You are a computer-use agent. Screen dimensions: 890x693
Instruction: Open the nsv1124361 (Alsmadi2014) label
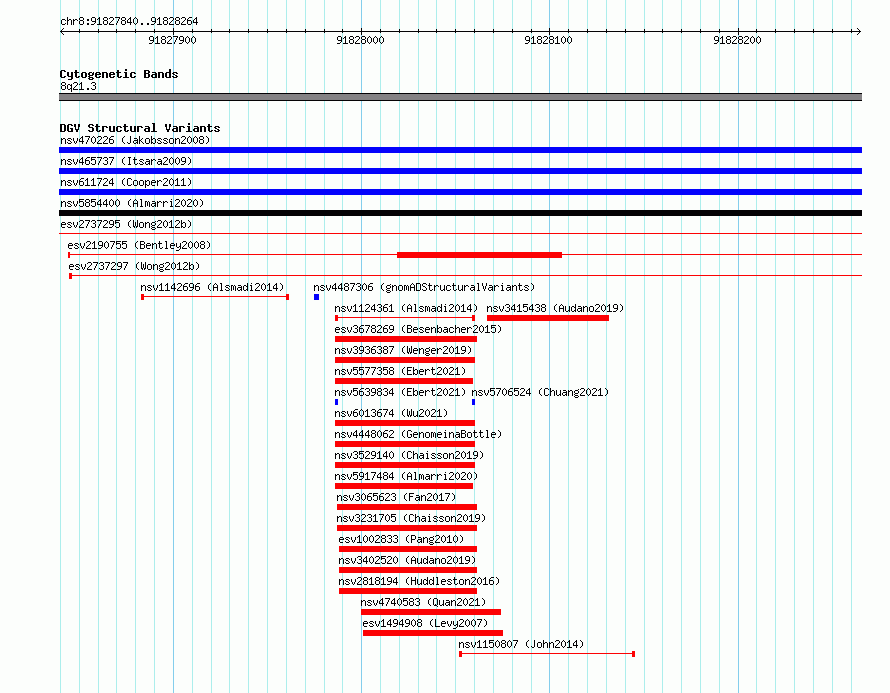[x=406, y=308]
